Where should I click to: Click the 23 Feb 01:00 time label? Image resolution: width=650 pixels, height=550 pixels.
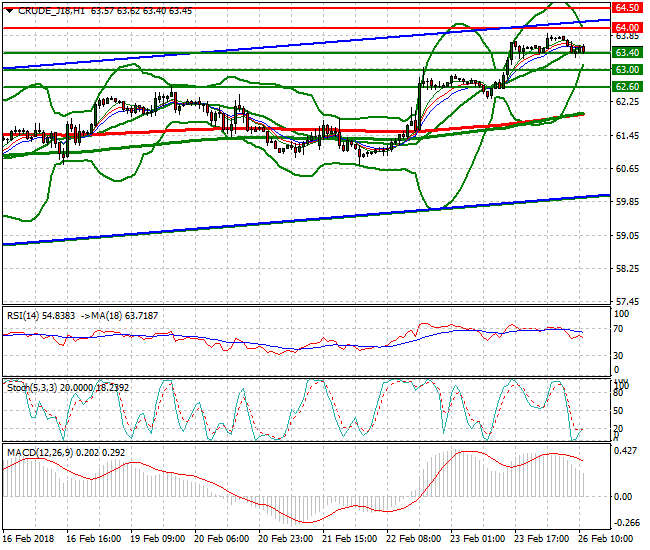pyautogui.click(x=478, y=539)
